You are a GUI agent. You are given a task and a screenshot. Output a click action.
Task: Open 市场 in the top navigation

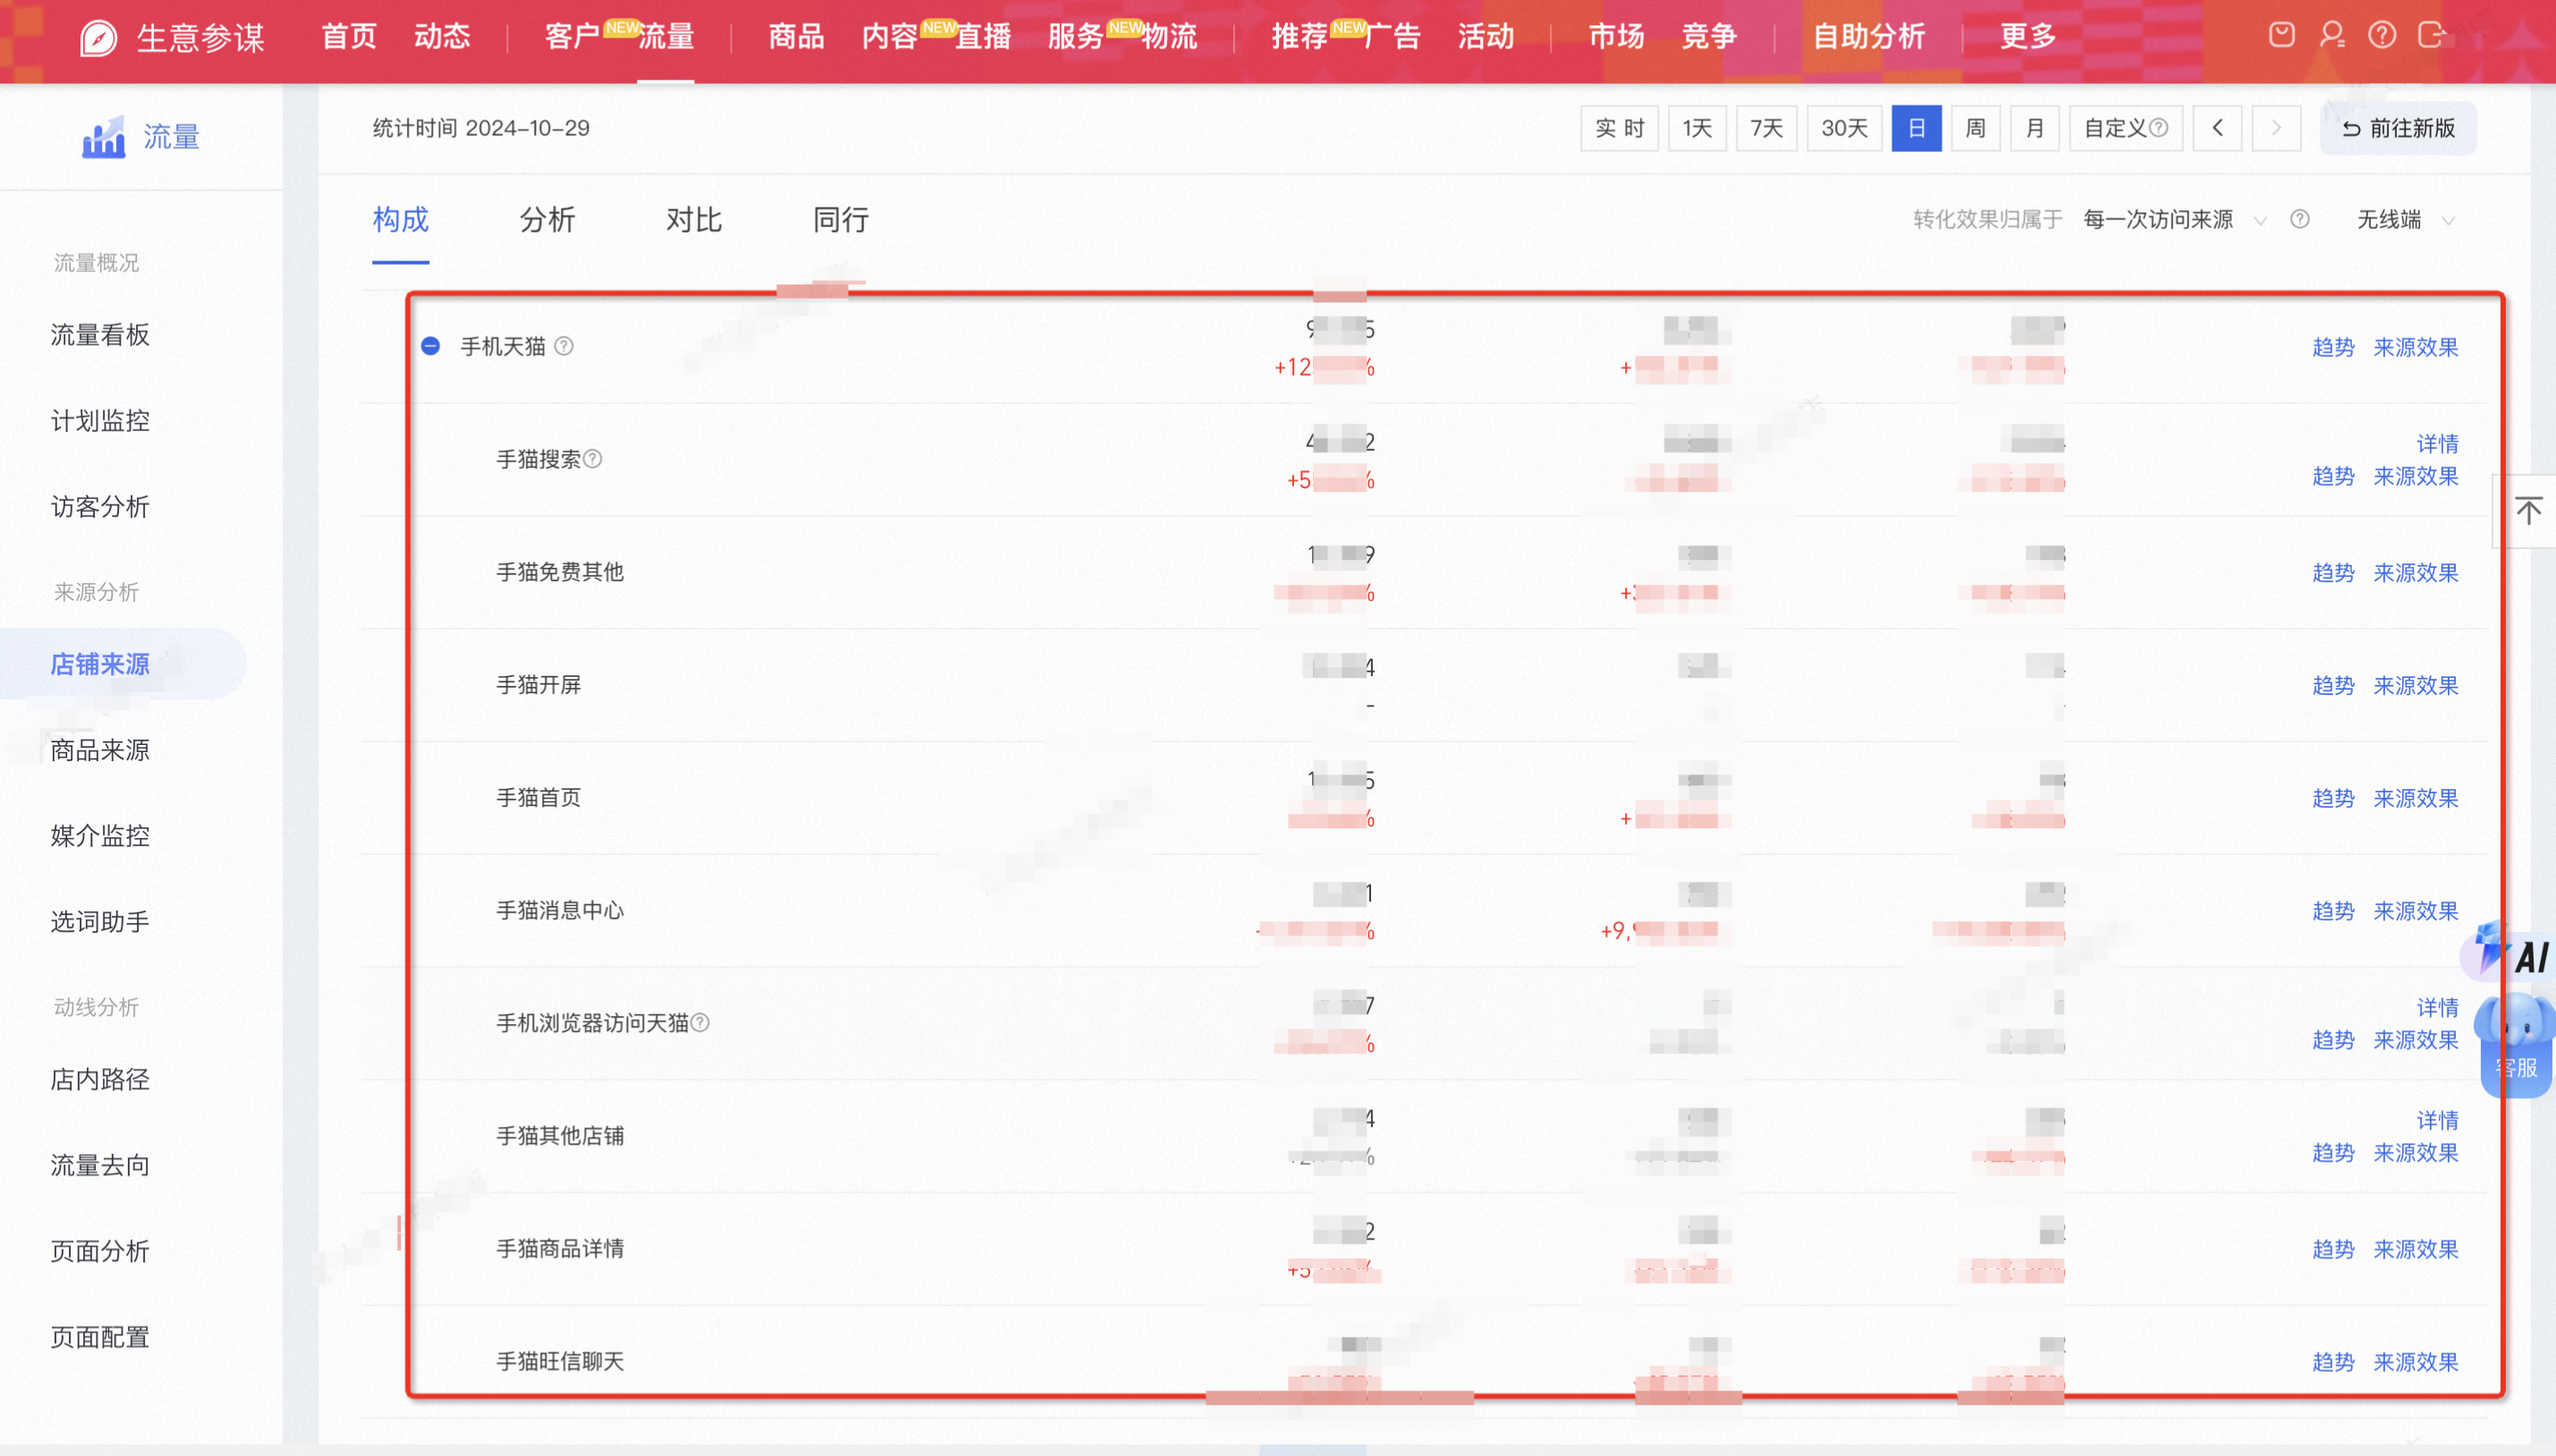(x=1616, y=37)
